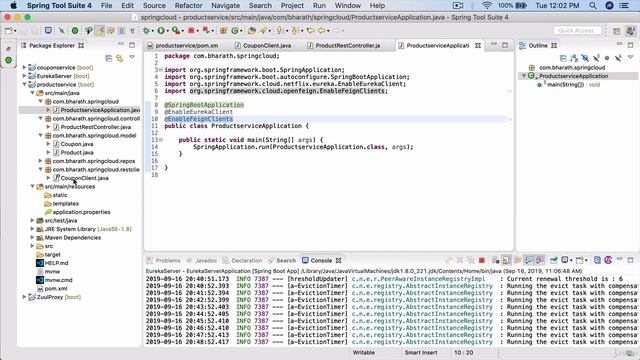
Task: Switch to CouponClient.java editor tab
Action: click(x=262, y=45)
